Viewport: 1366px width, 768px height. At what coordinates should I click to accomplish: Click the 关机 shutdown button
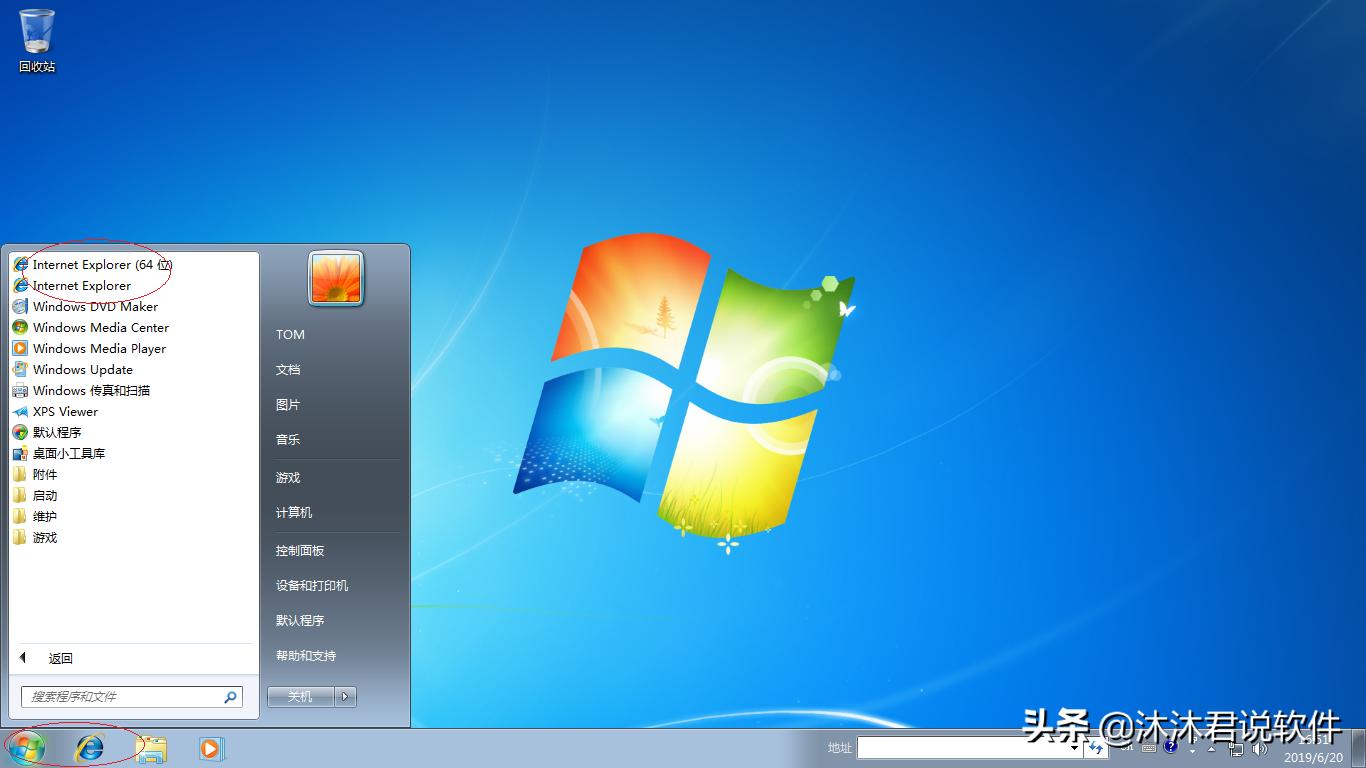point(299,696)
